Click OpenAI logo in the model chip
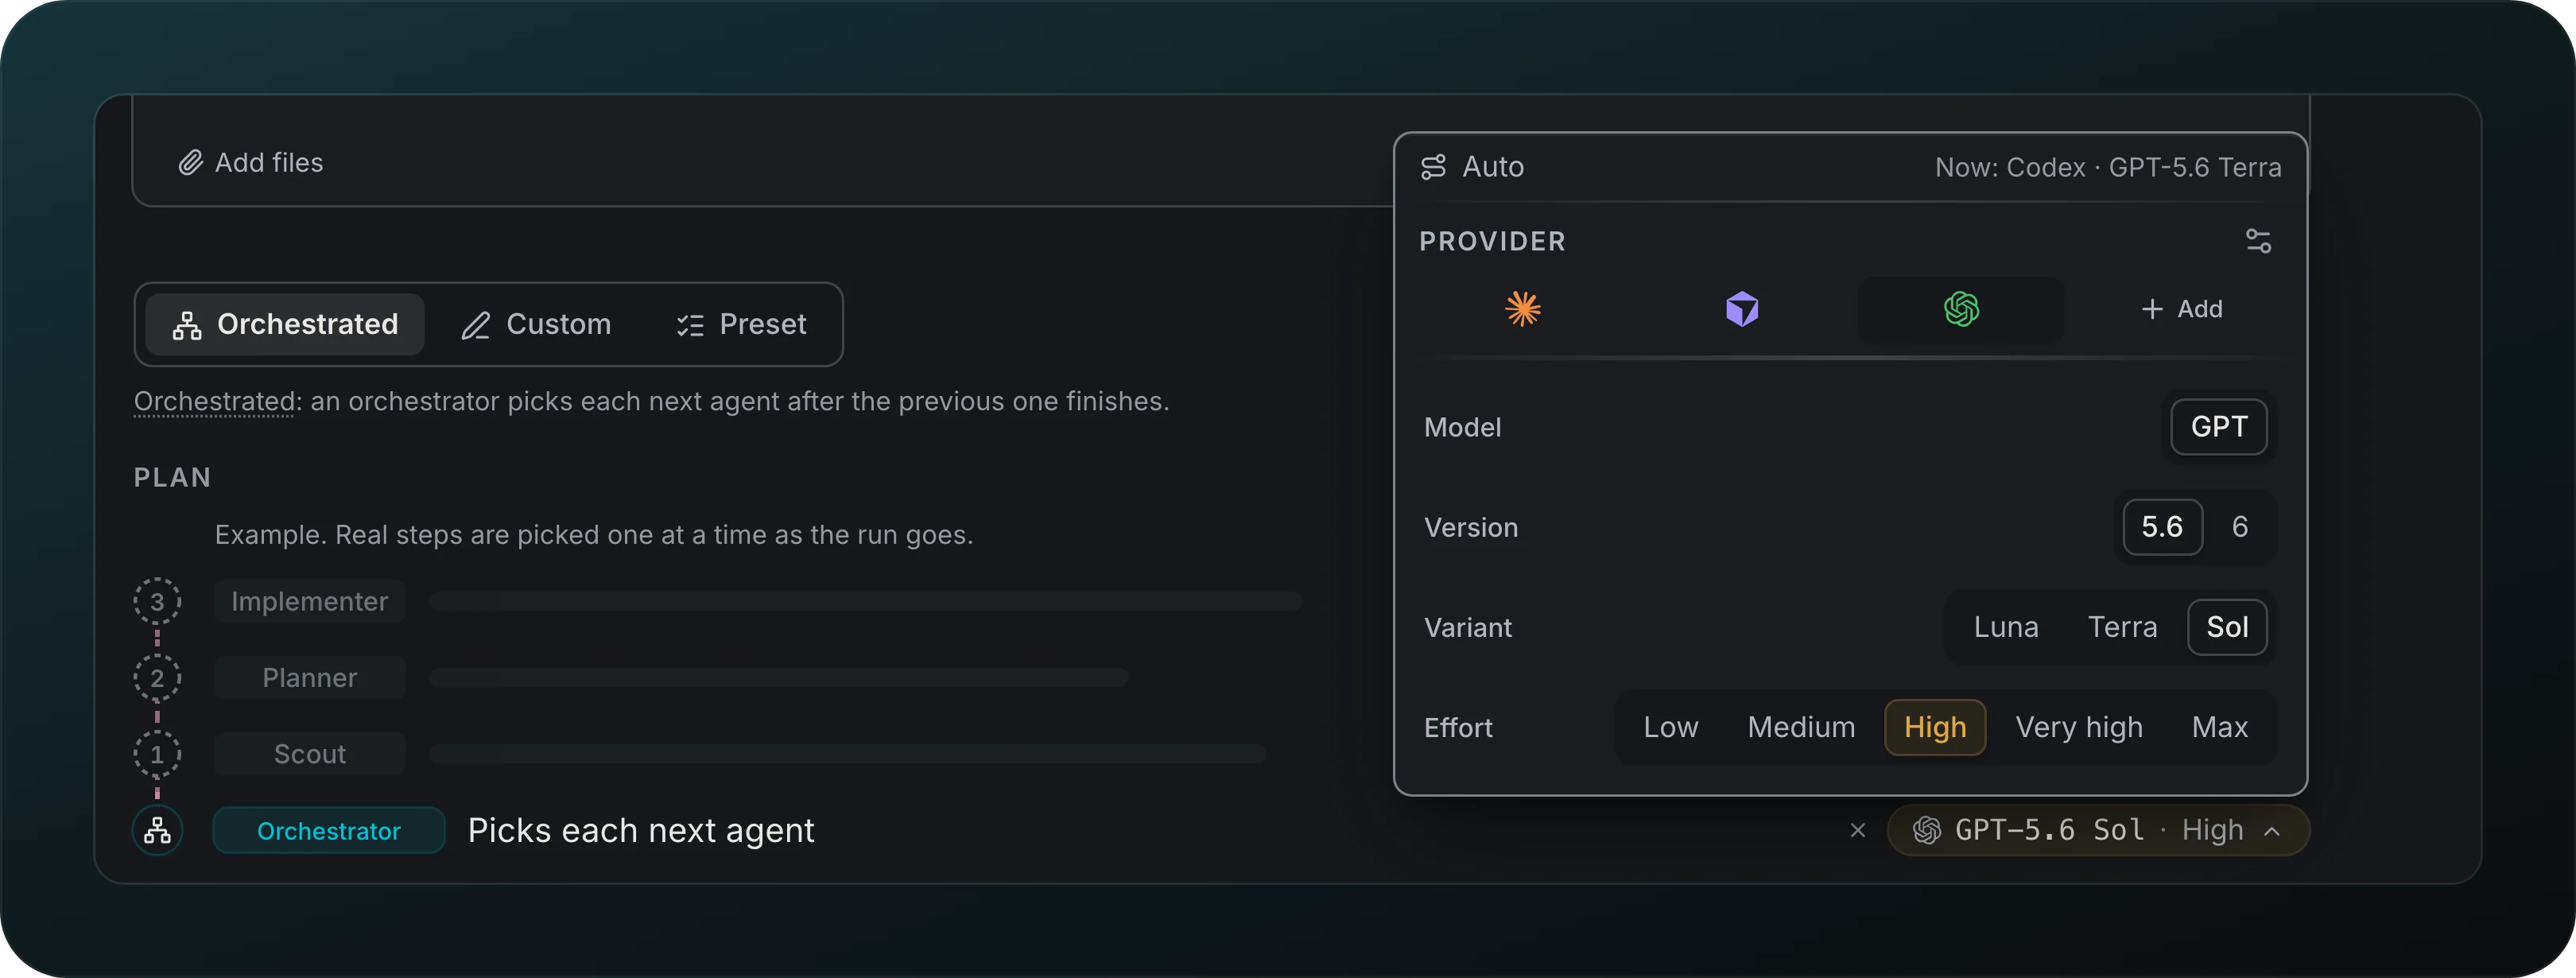 tap(1926, 830)
